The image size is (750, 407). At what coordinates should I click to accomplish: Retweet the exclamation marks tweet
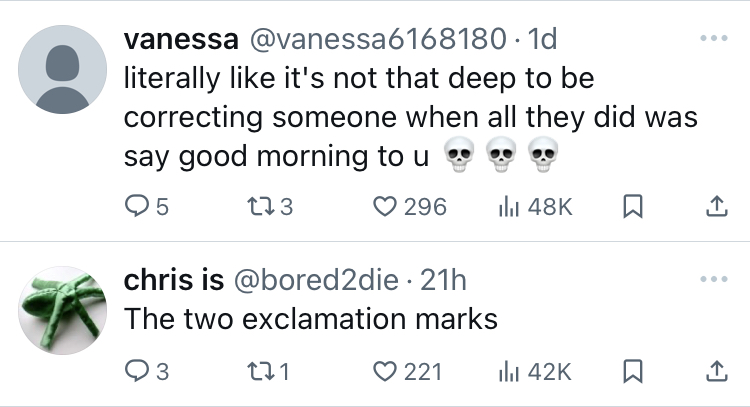coord(268,371)
